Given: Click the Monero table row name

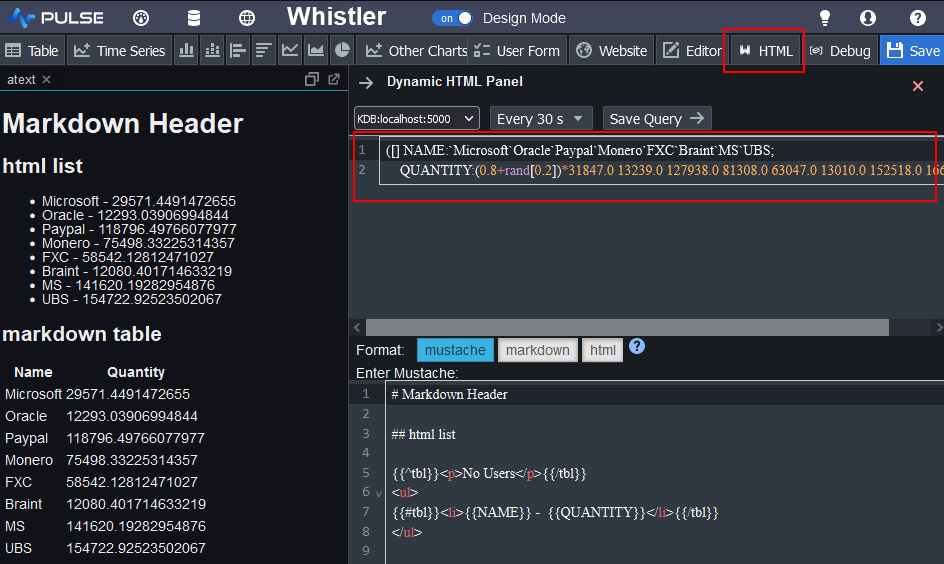Looking at the screenshot, I should pyautogui.click(x=29, y=460).
